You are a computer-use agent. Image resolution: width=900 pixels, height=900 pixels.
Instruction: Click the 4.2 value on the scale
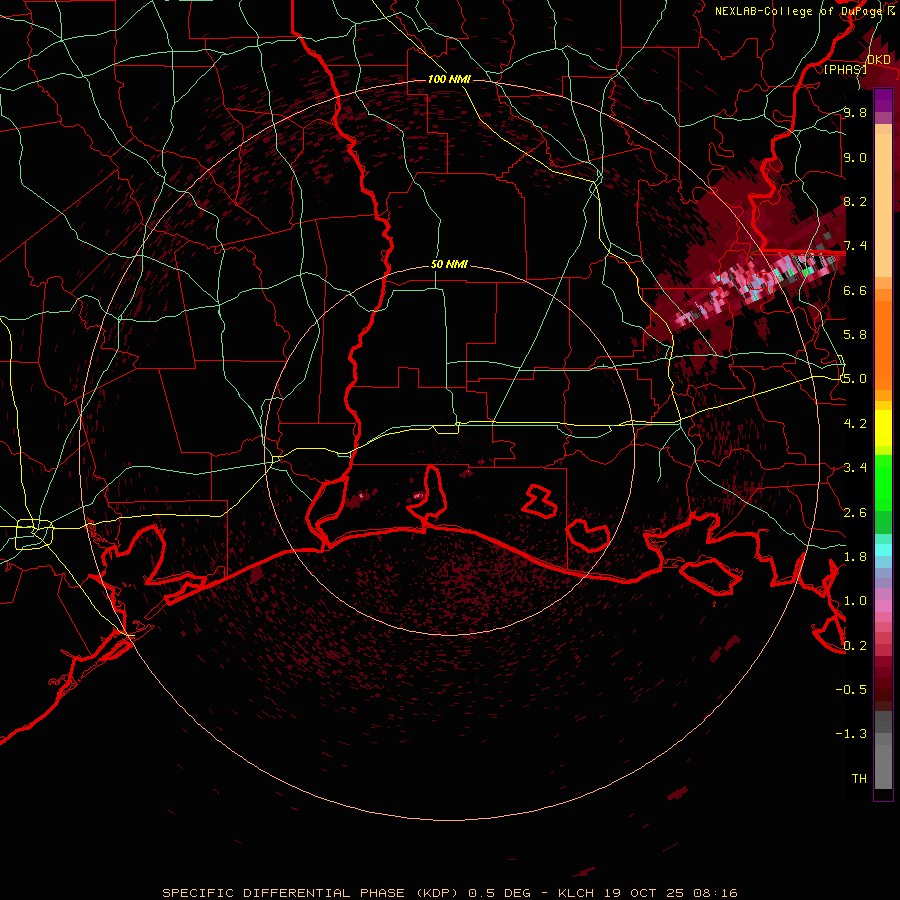coord(855,424)
